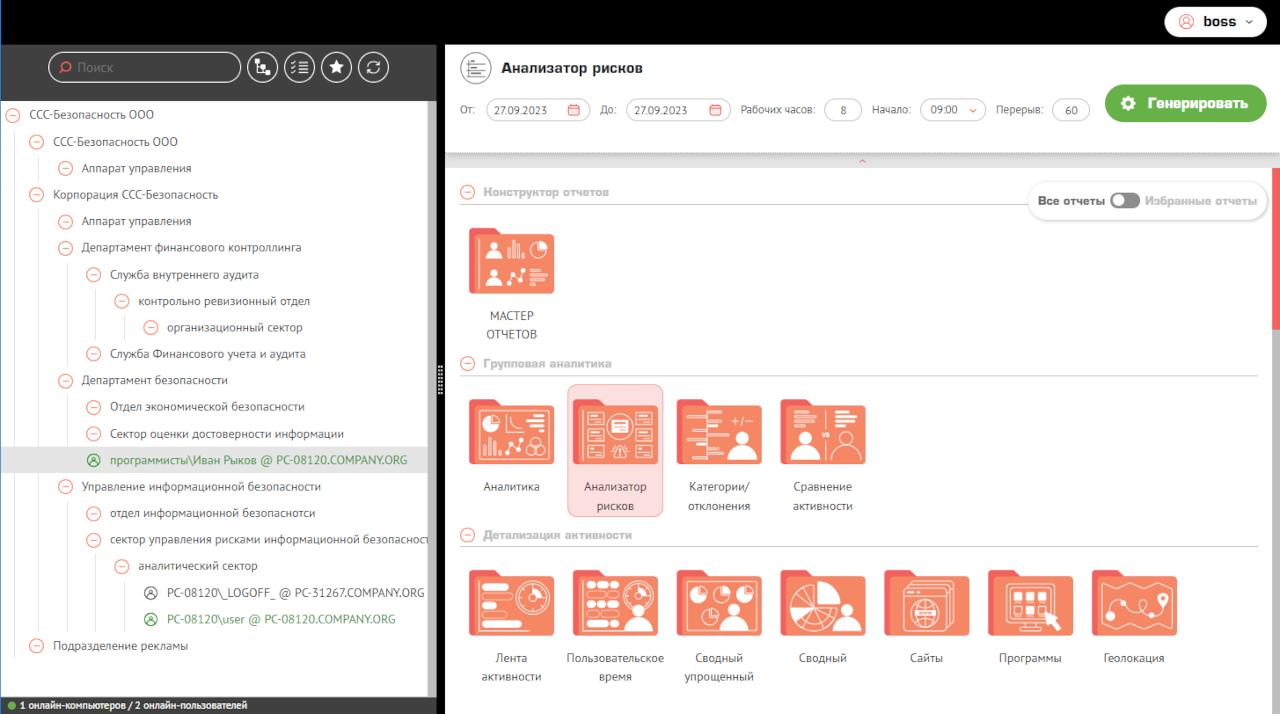The height and width of the screenshot is (714, 1280).
Task: Select user Иван Рыков in tree
Action: [x=258, y=461]
